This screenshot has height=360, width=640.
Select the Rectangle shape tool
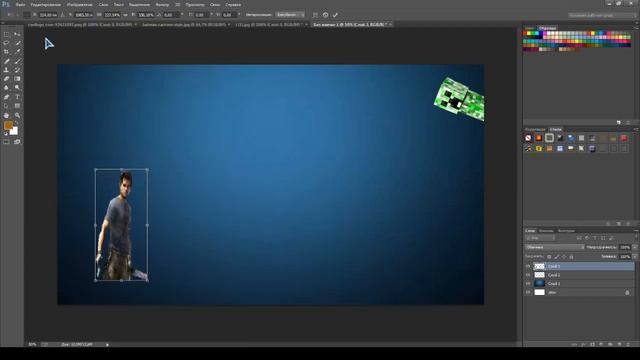coord(17,106)
